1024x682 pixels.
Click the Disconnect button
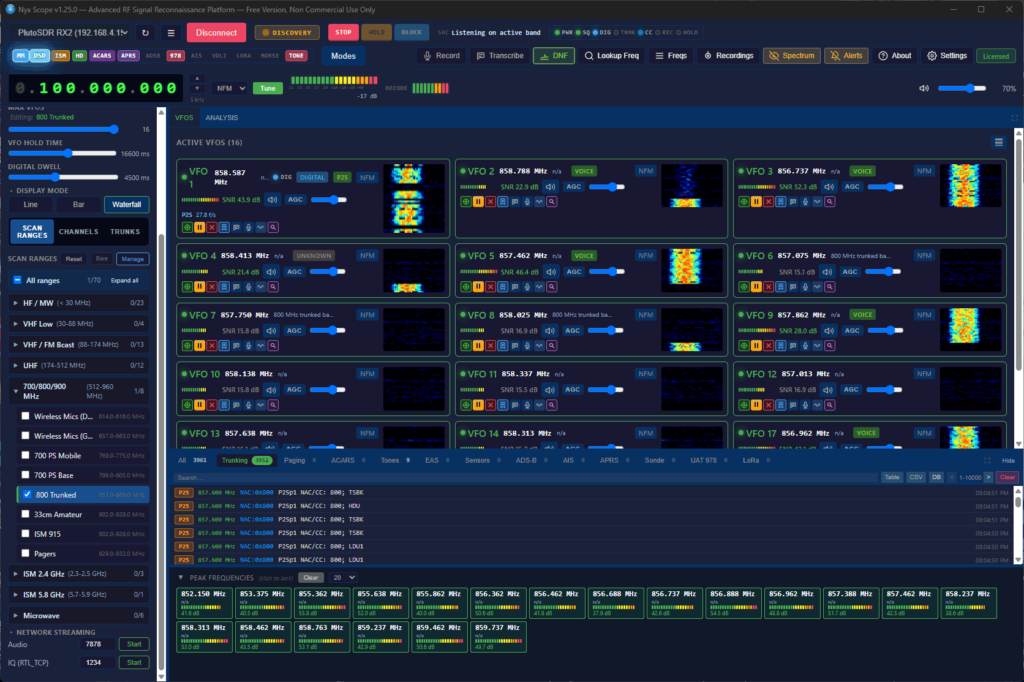coord(216,33)
